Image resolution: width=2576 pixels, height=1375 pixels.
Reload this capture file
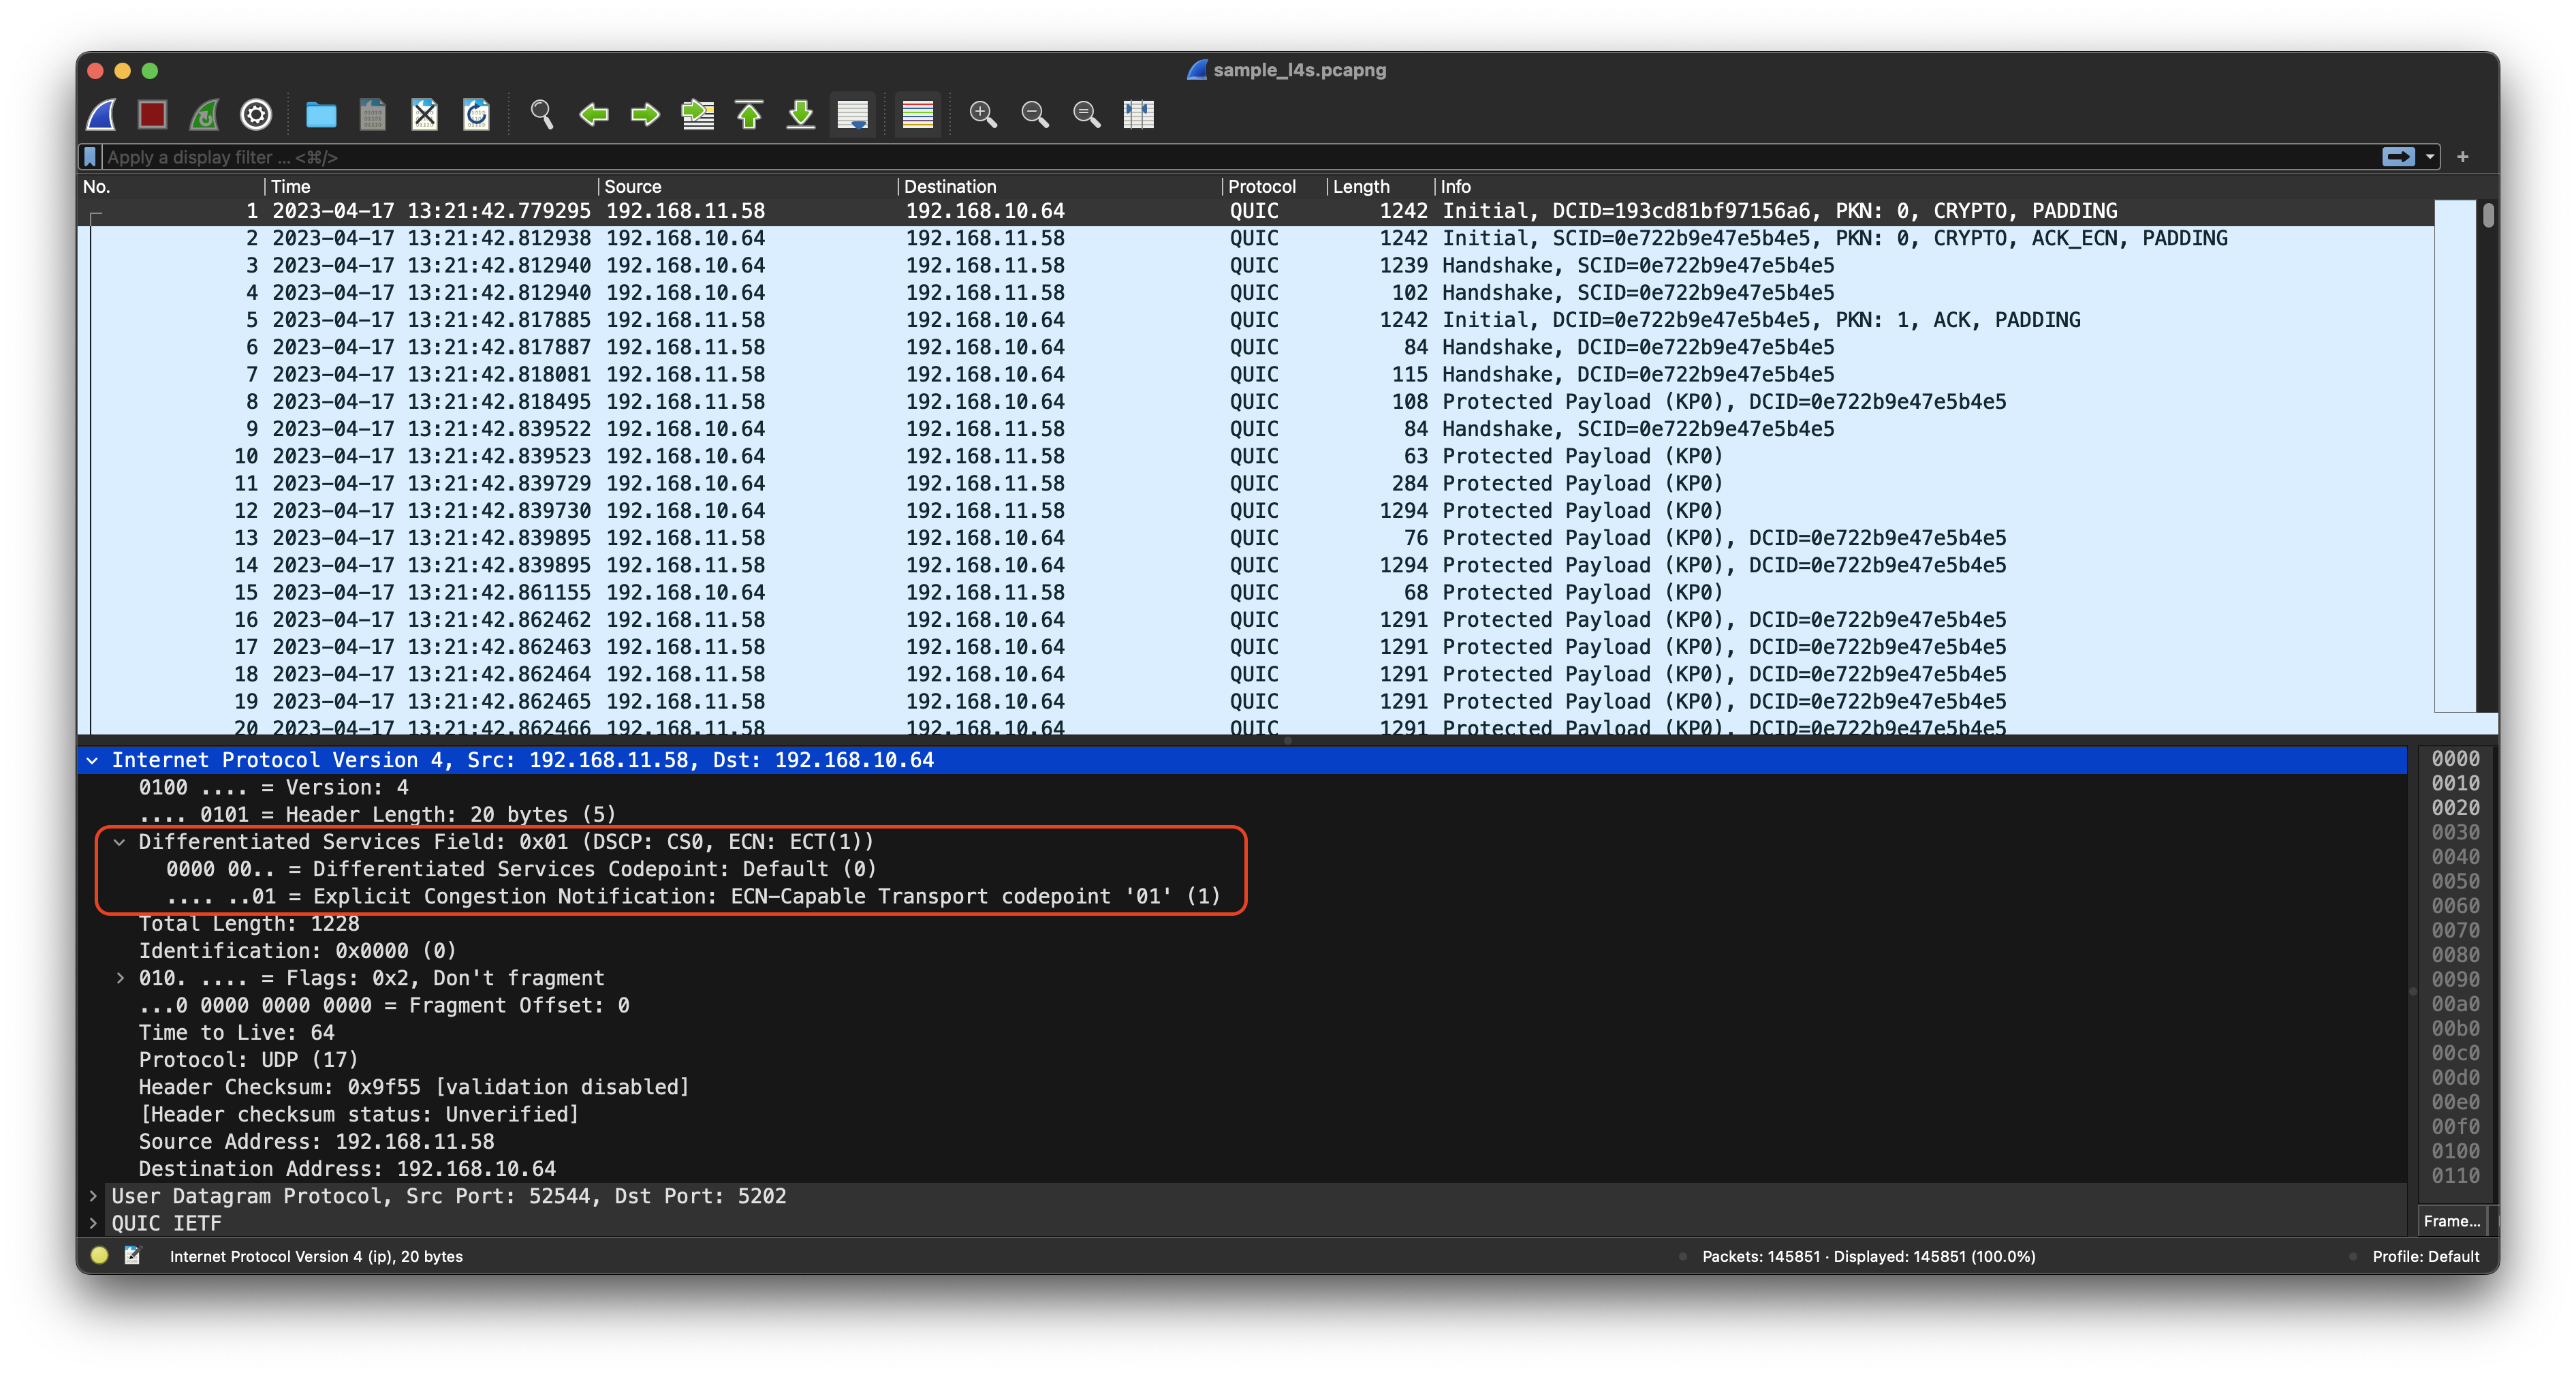coord(476,114)
